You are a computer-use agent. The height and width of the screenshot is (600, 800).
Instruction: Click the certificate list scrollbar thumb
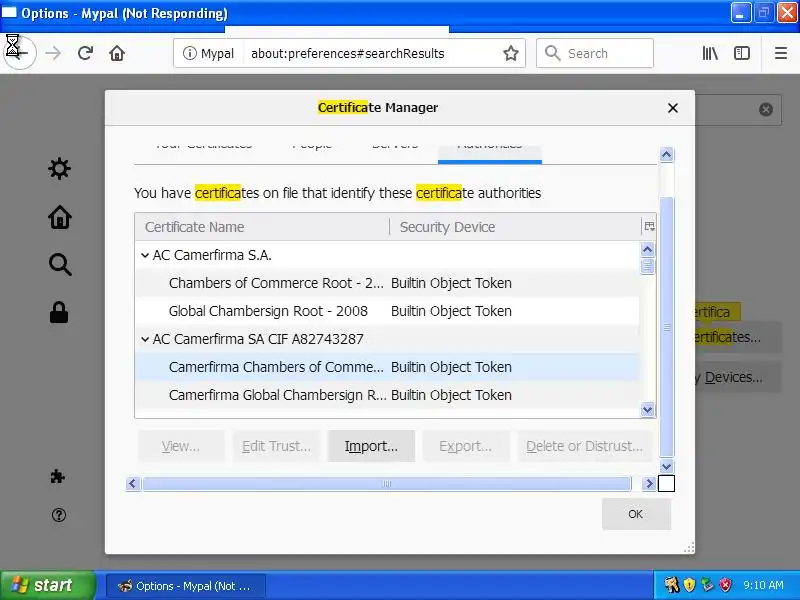(647, 266)
